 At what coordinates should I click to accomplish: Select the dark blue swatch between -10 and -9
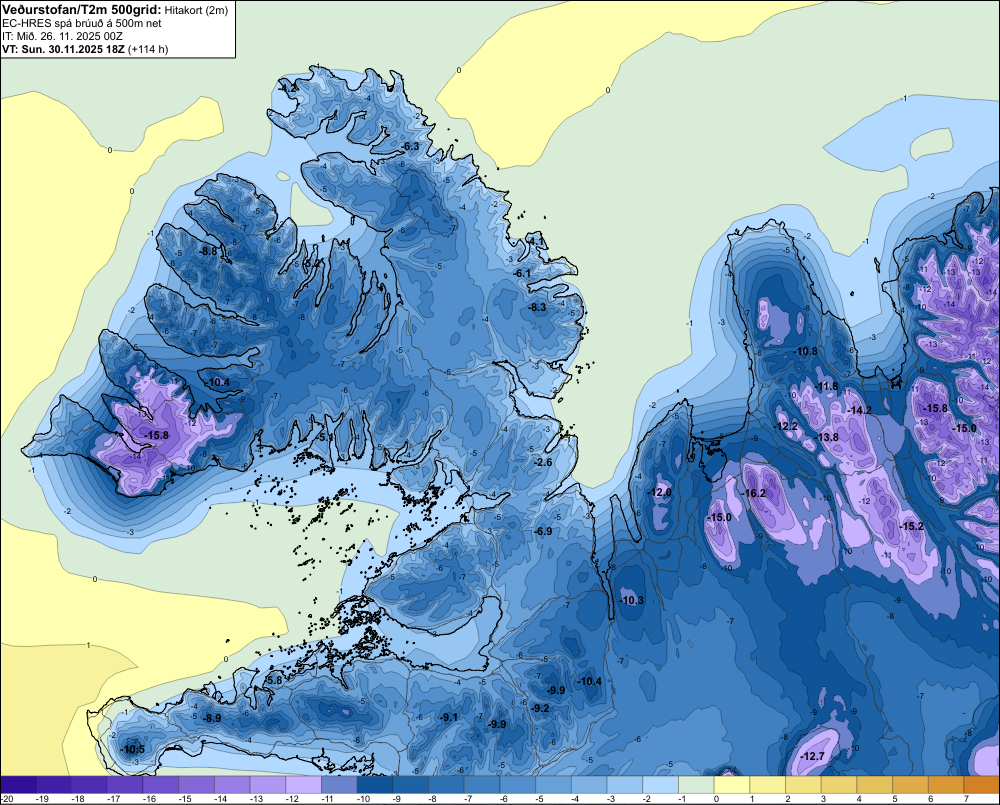[x=375, y=785]
